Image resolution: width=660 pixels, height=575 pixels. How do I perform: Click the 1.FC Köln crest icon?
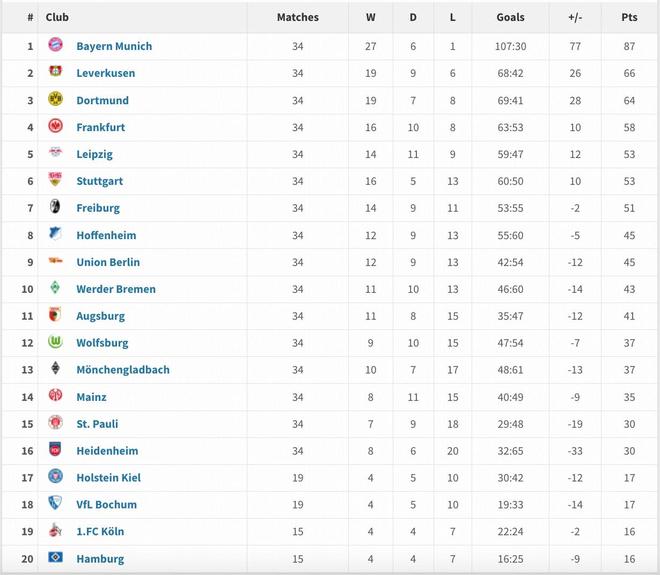pos(55,531)
